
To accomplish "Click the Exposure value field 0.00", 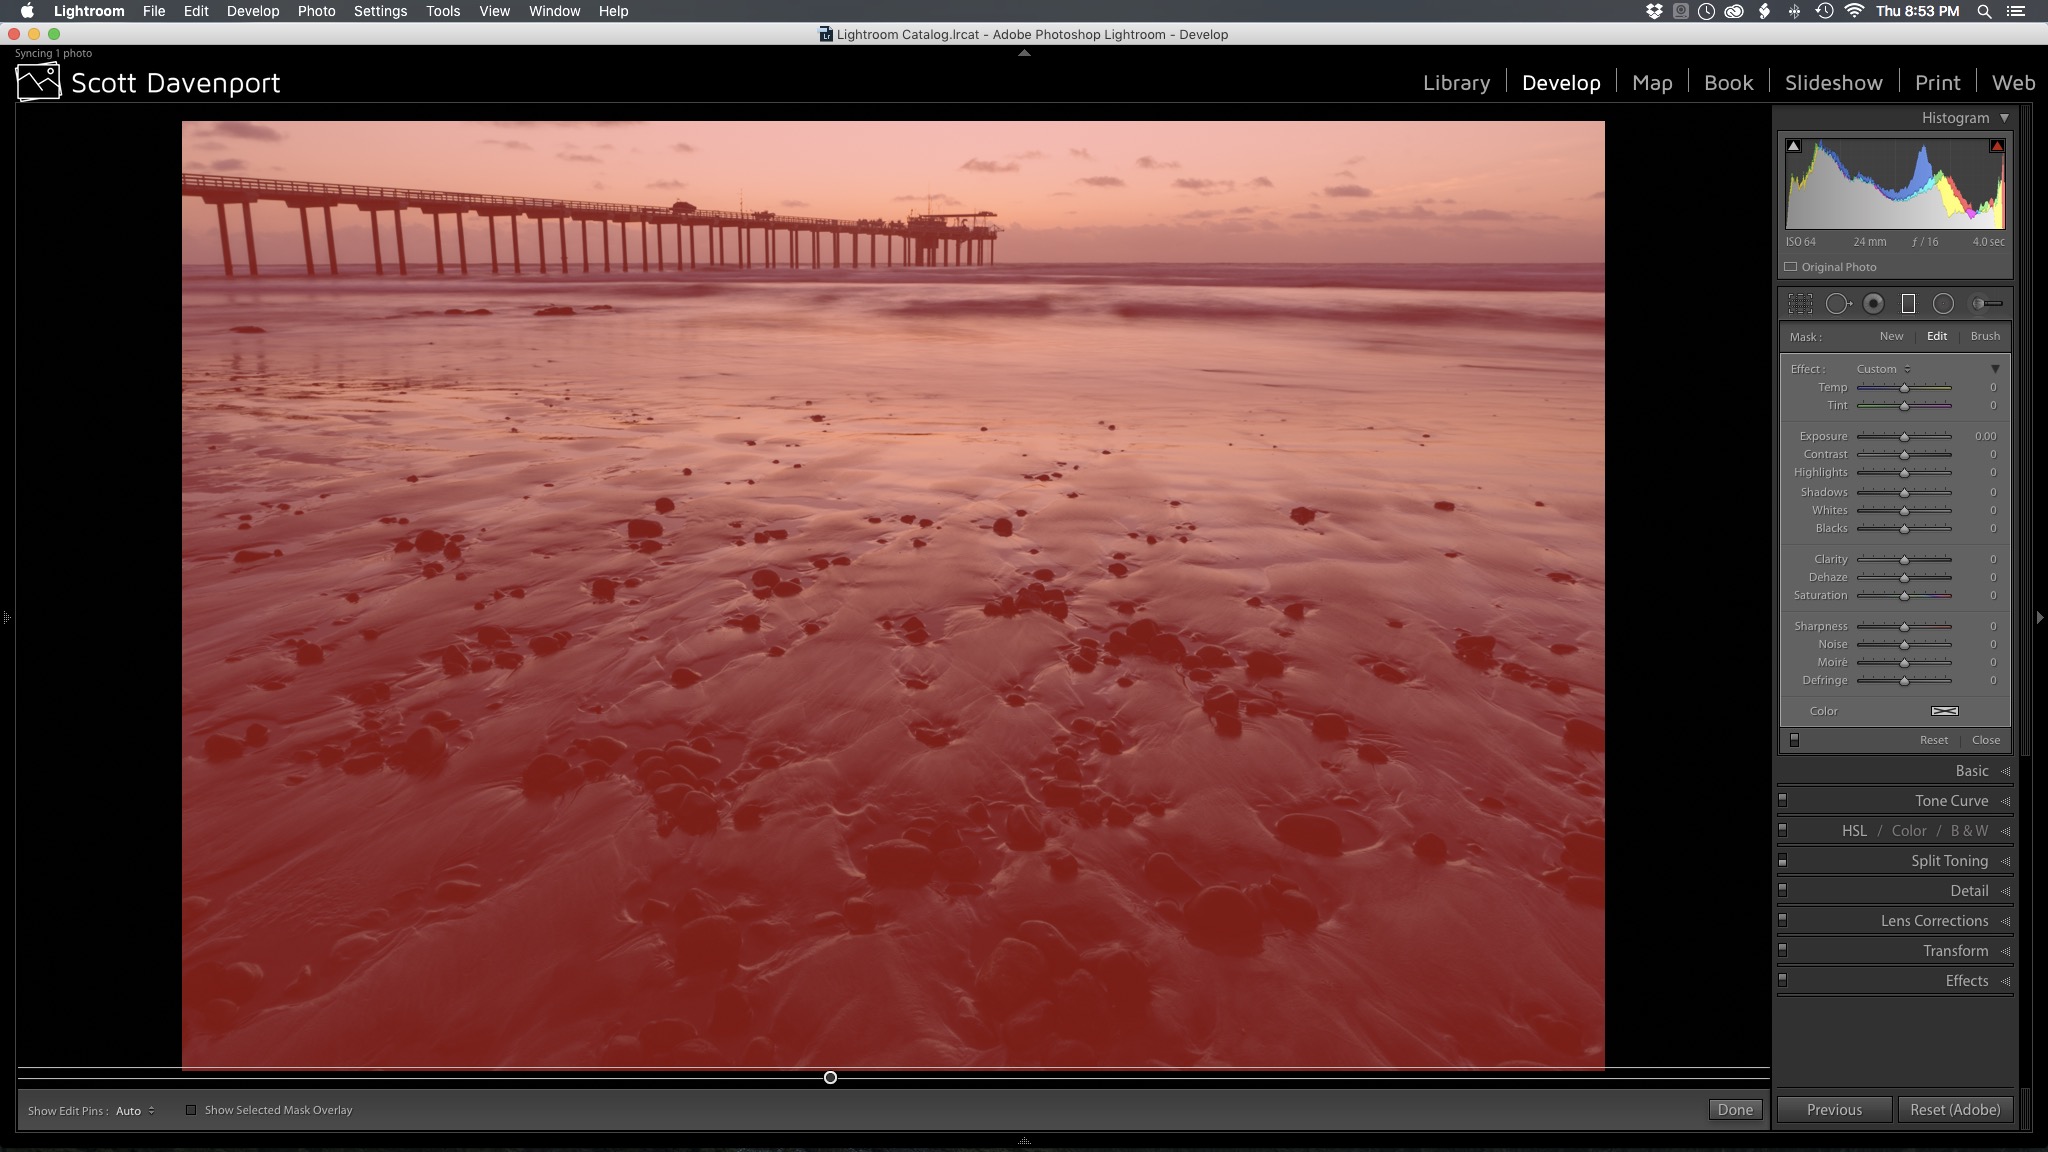I will [x=1985, y=436].
